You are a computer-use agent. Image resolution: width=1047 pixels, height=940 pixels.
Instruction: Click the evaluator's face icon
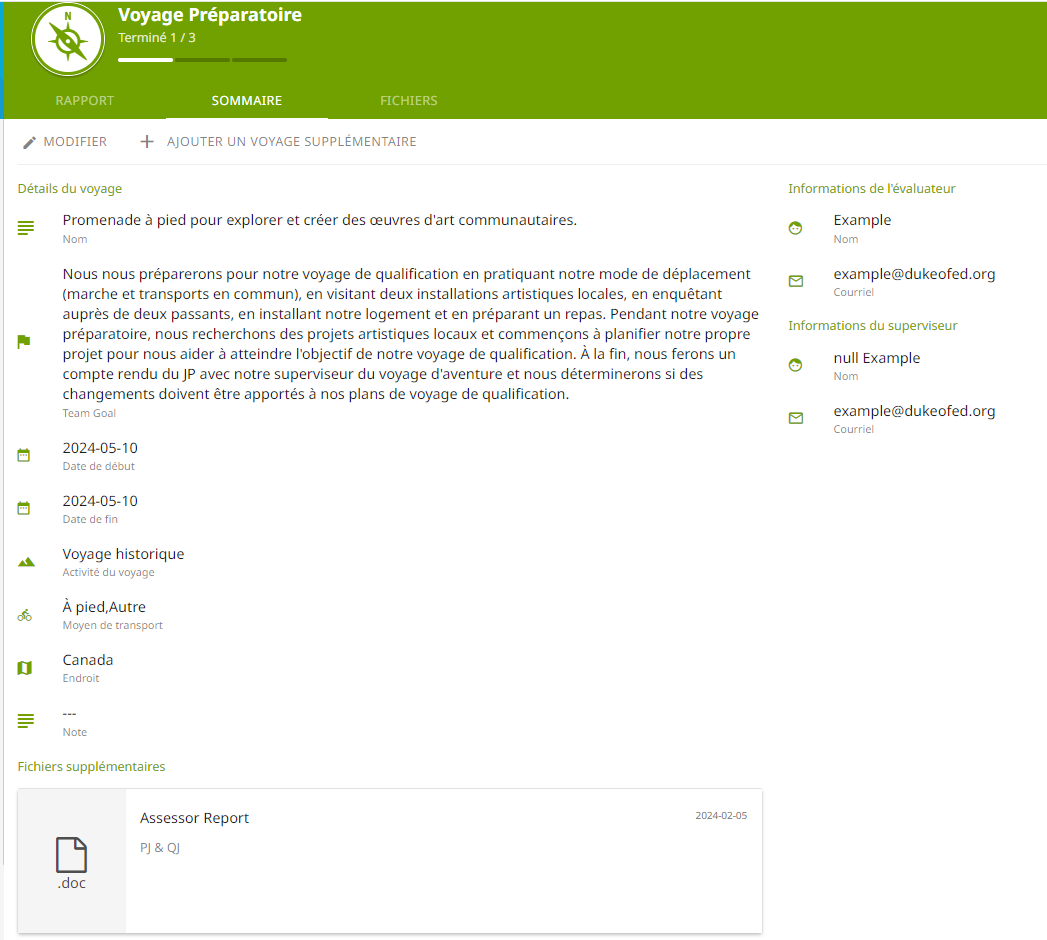click(796, 228)
